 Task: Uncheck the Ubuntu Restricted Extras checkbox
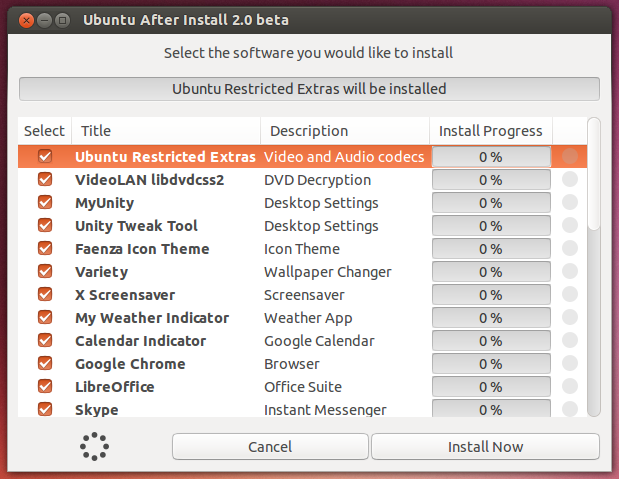[45, 157]
